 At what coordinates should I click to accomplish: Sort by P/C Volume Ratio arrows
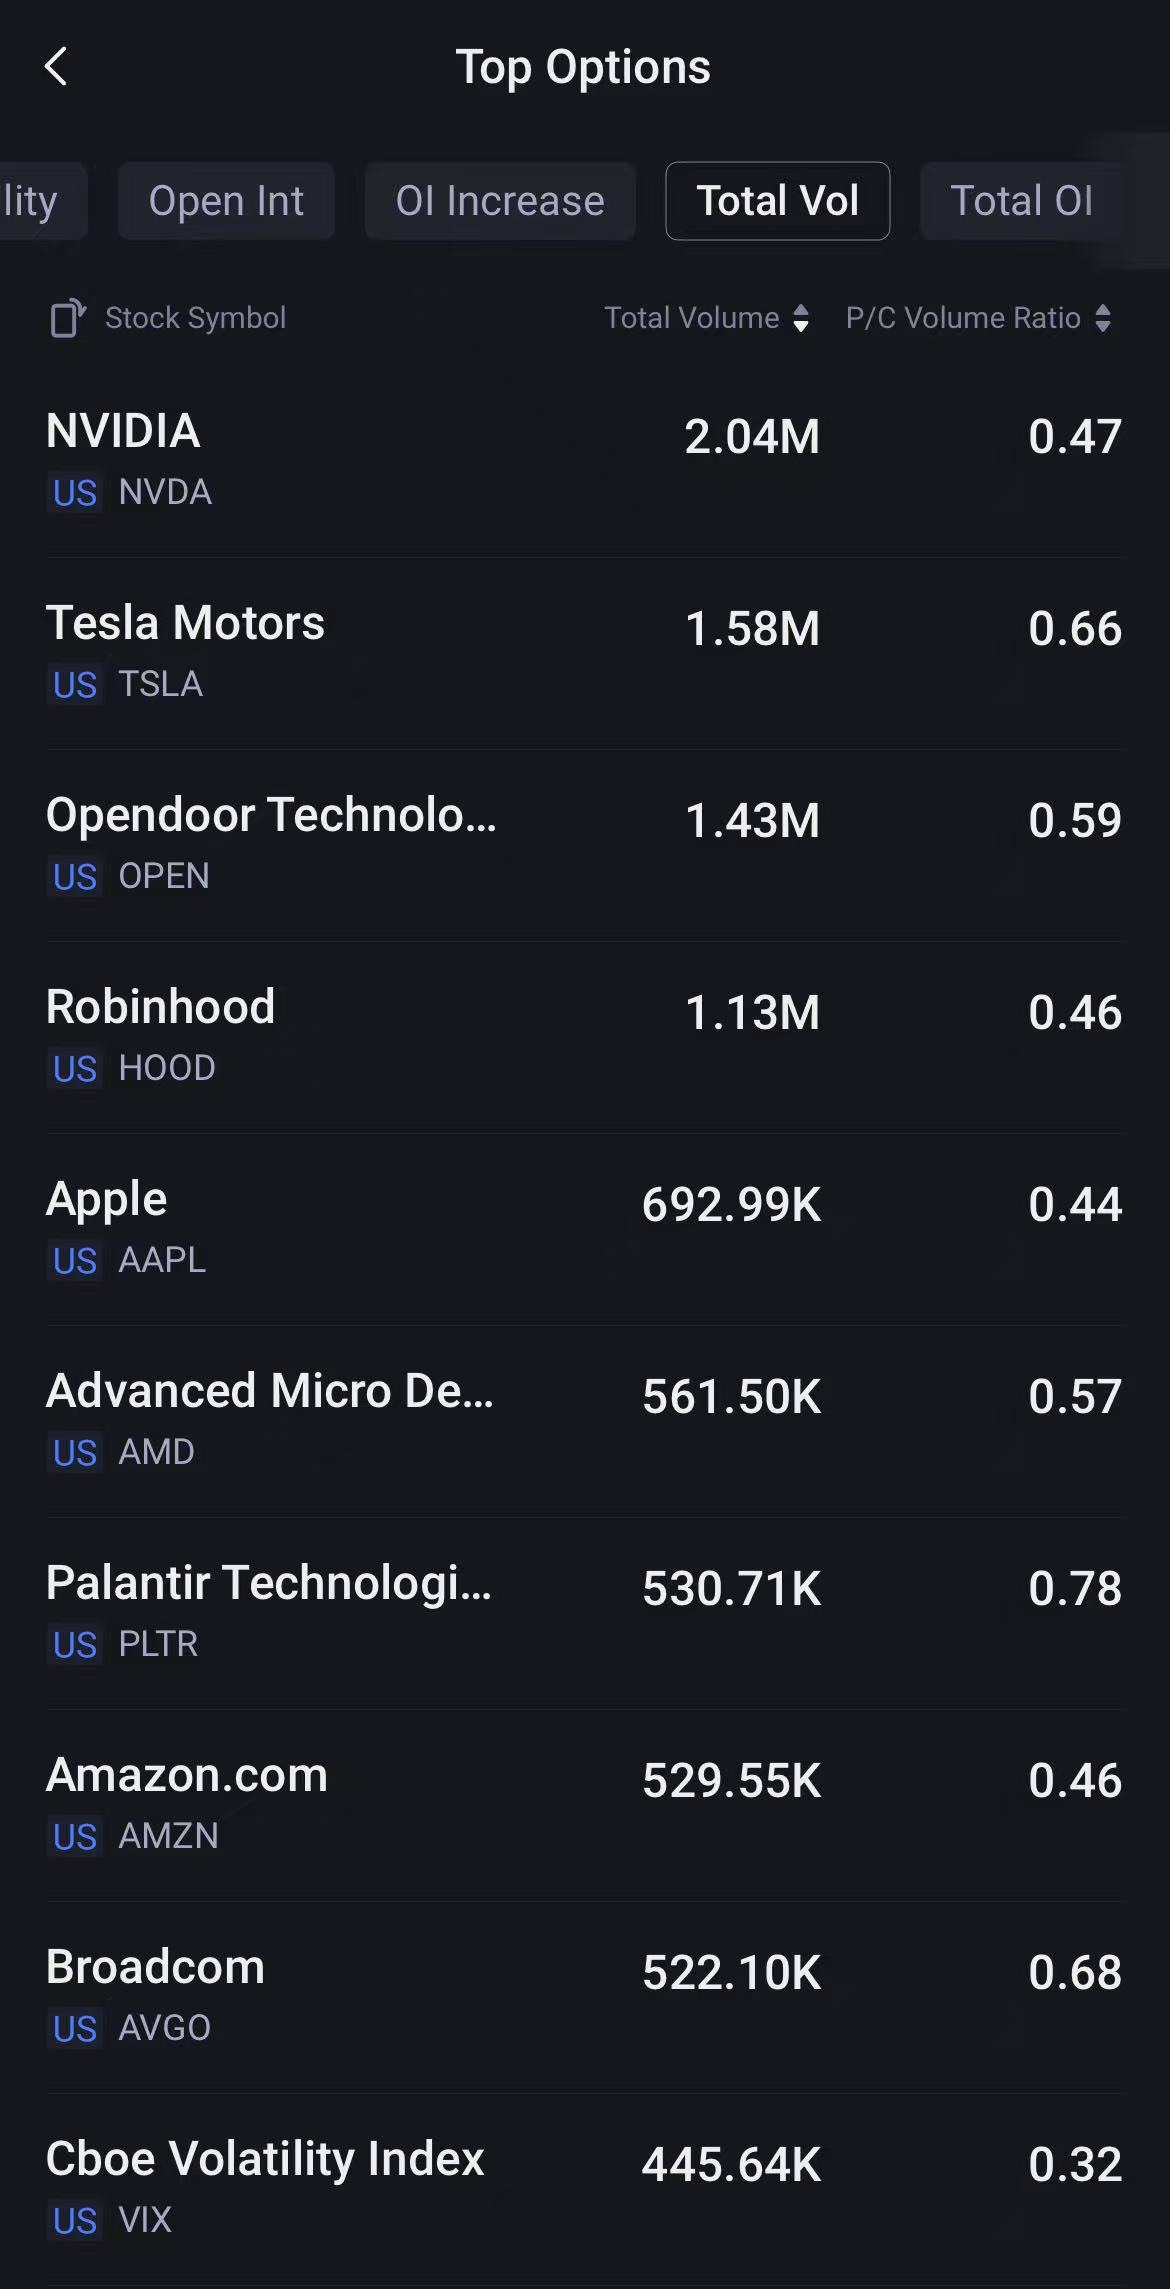[1103, 318]
